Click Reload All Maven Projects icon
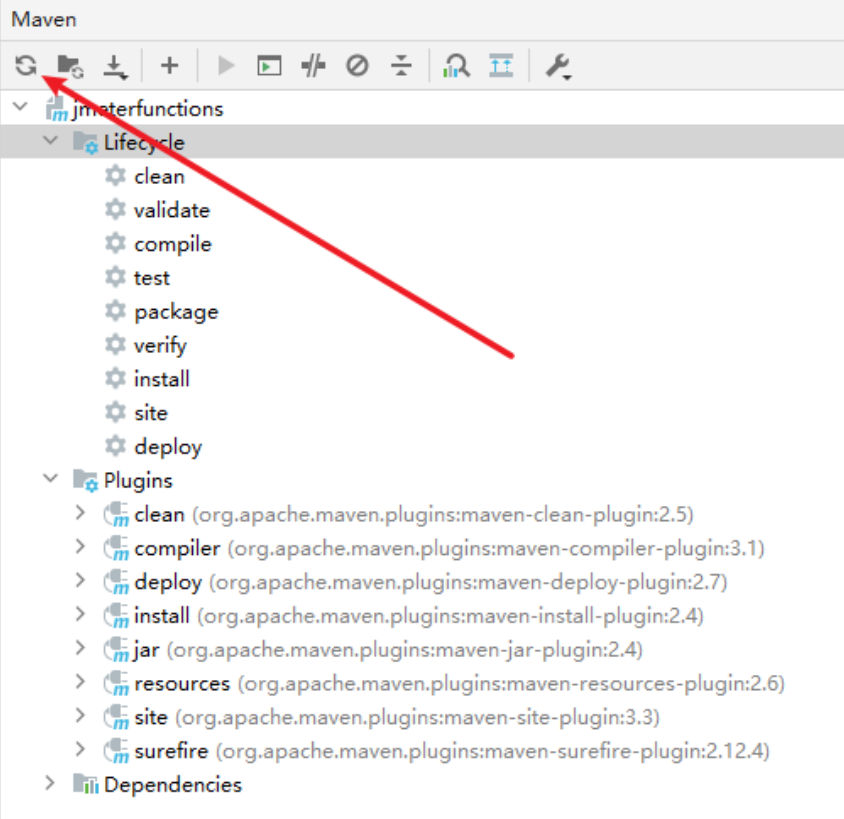Viewport: 844px width, 819px height. point(26,67)
